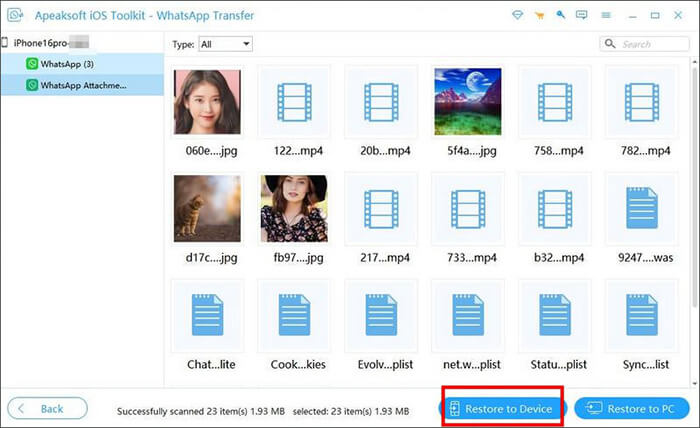Click the diamond premium icon in title bar

(x=517, y=15)
